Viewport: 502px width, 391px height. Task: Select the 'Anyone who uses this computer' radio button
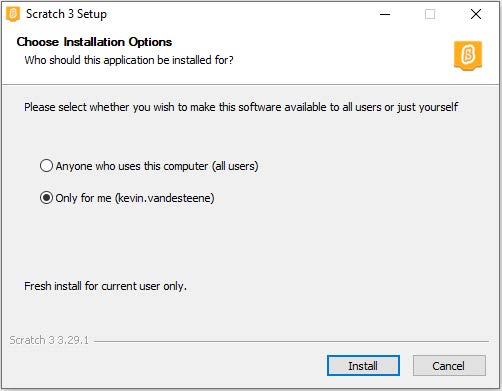pos(46,166)
